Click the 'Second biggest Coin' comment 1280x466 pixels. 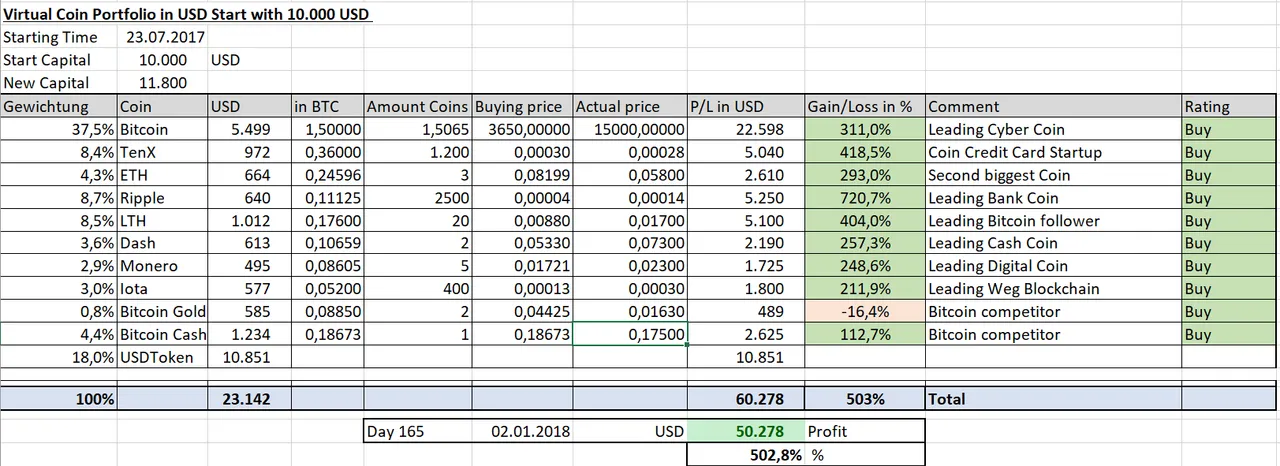pos(1053,175)
